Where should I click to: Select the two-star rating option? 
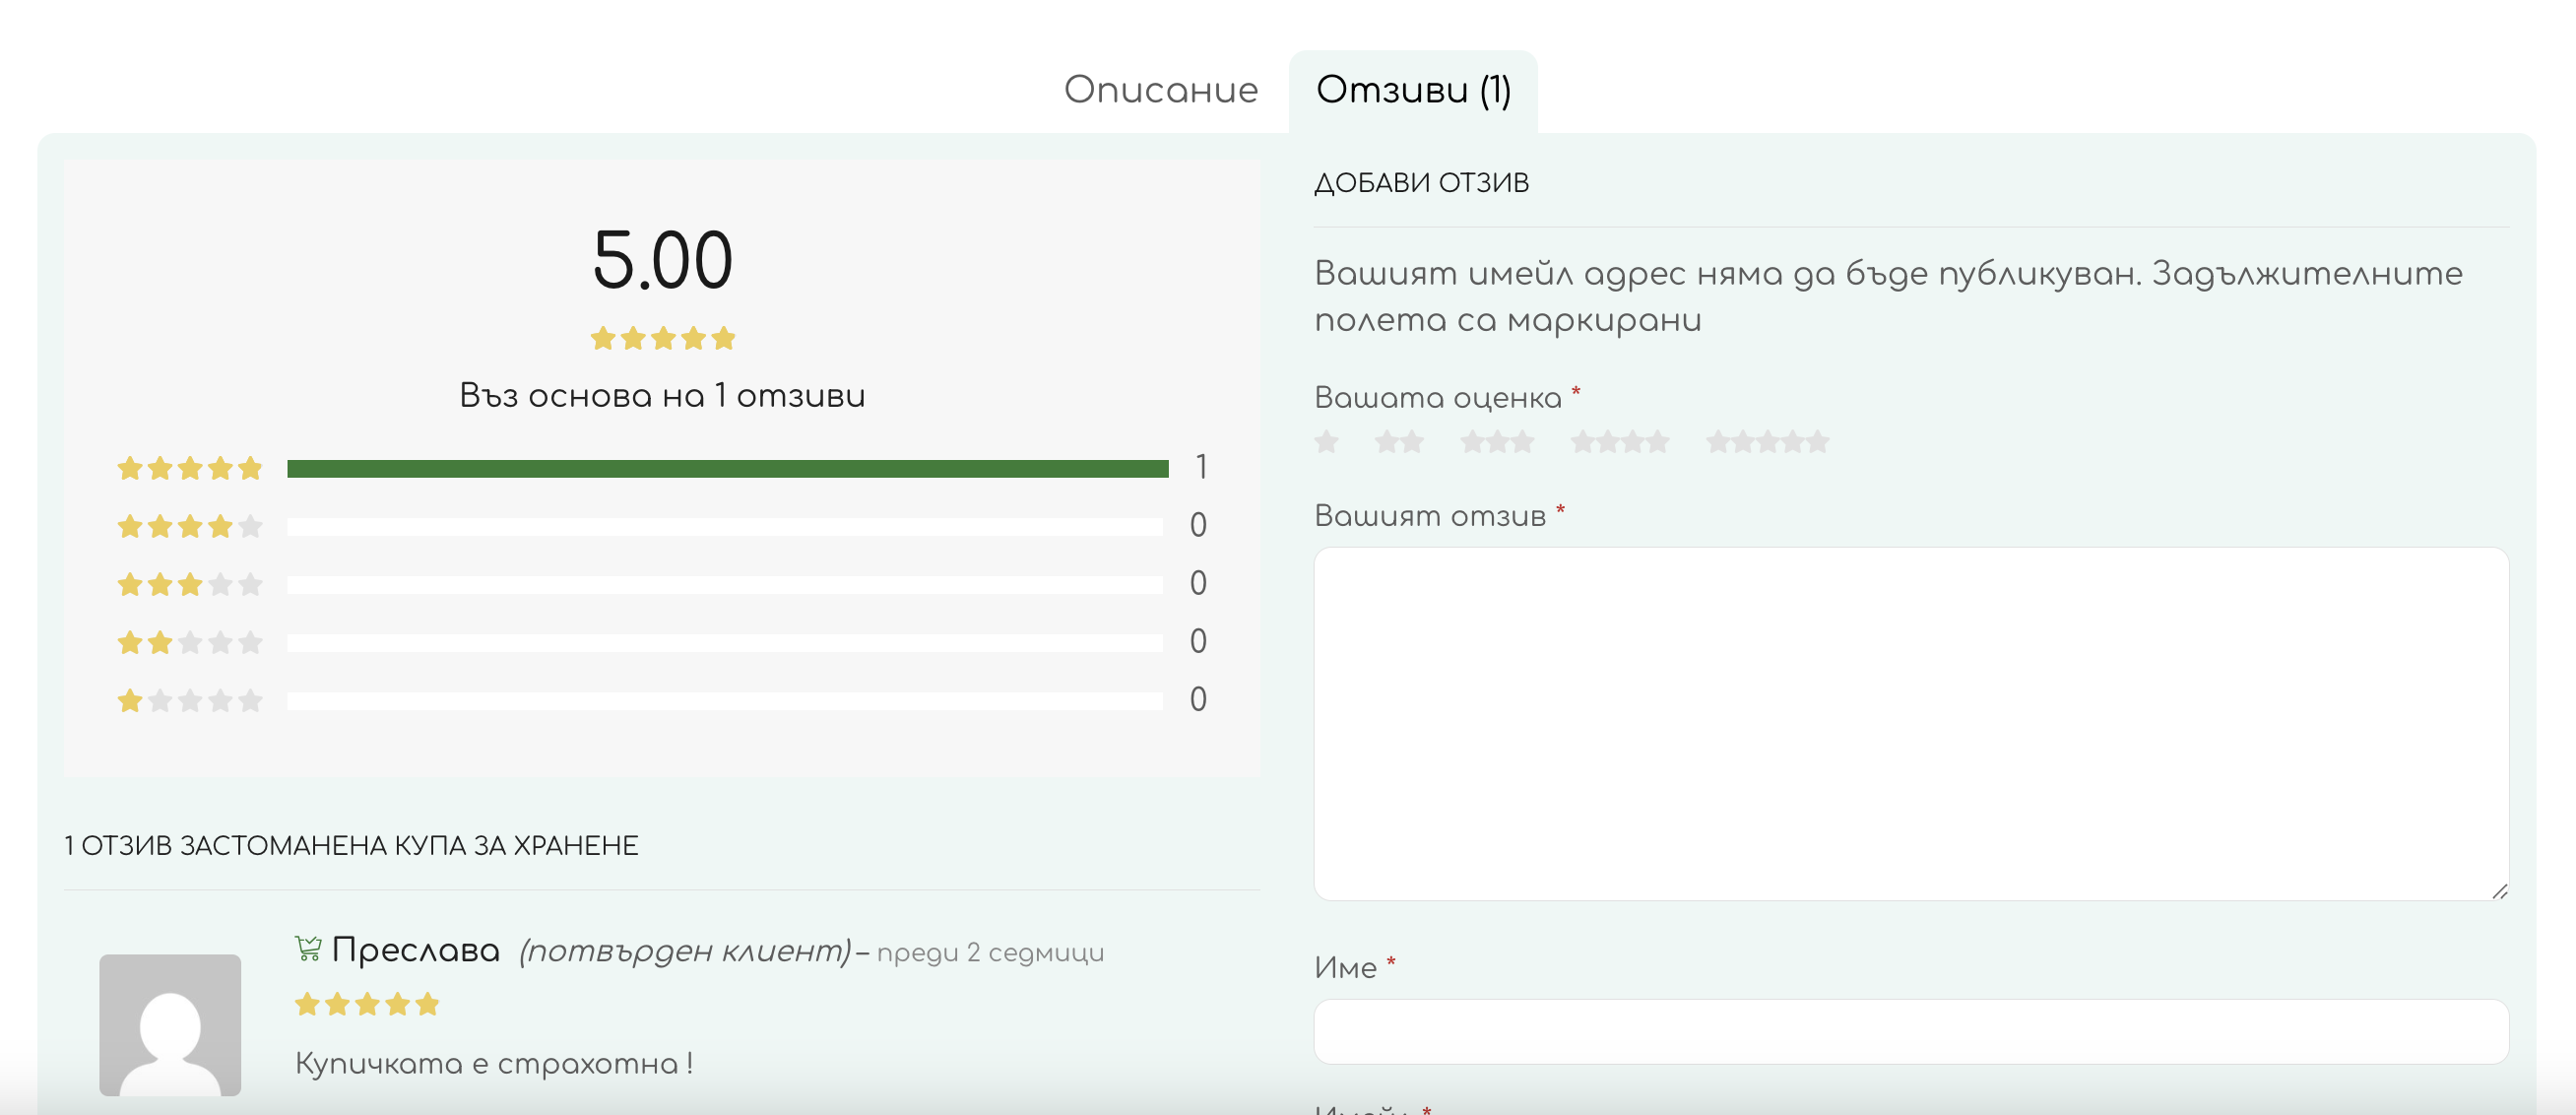pos(1399,441)
